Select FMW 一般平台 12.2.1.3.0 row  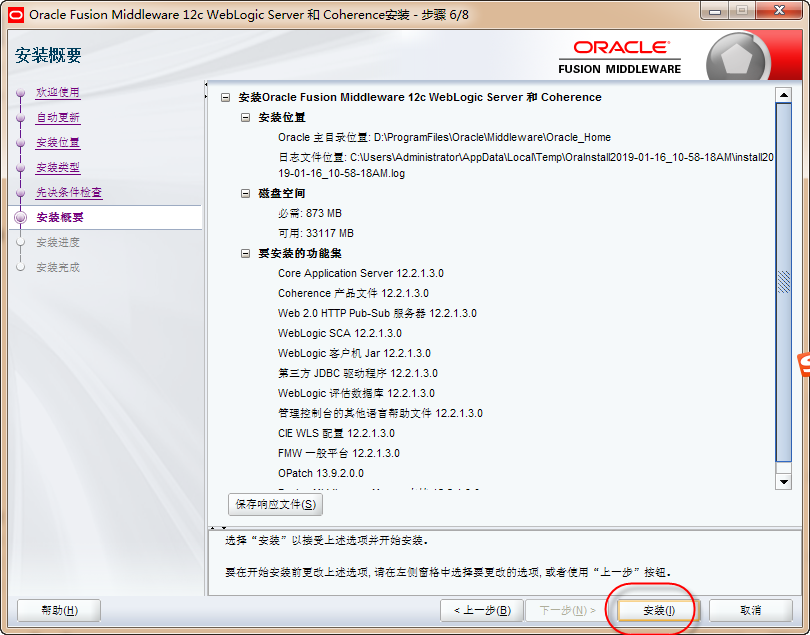pos(339,454)
